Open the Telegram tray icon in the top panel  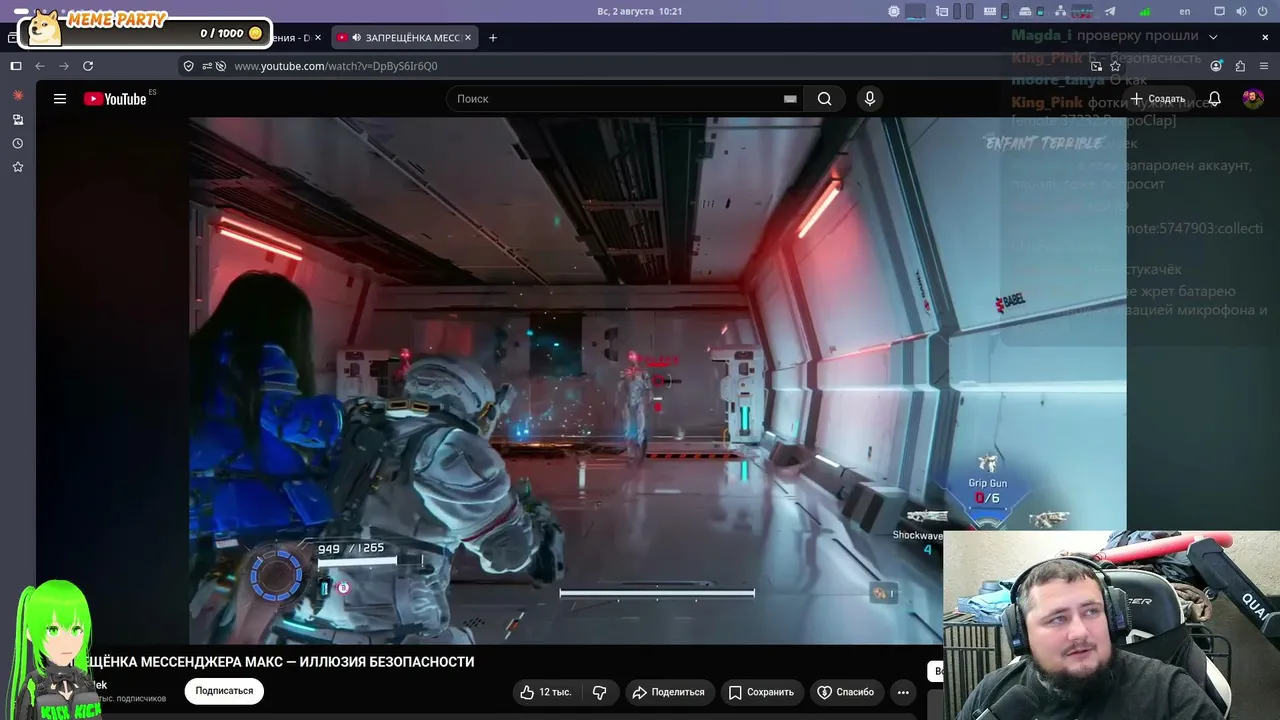pyautogui.click(x=1110, y=11)
